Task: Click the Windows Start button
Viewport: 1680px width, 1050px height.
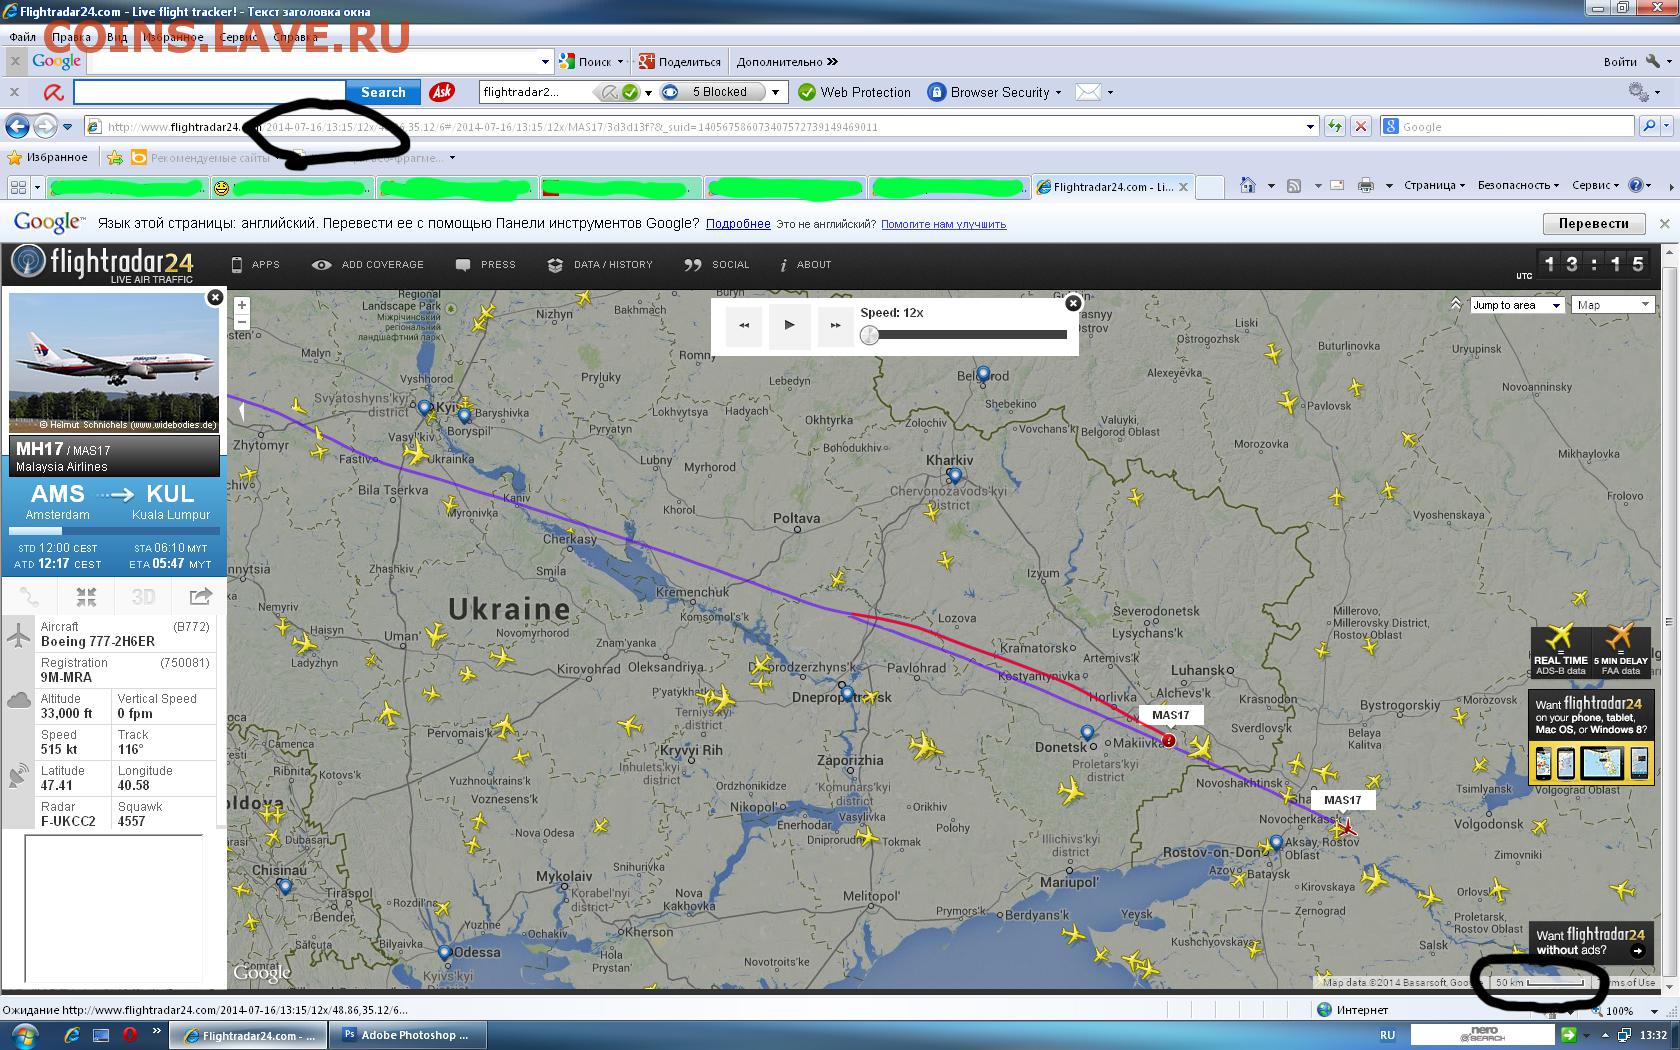Action: pyautogui.click(x=23, y=1035)
